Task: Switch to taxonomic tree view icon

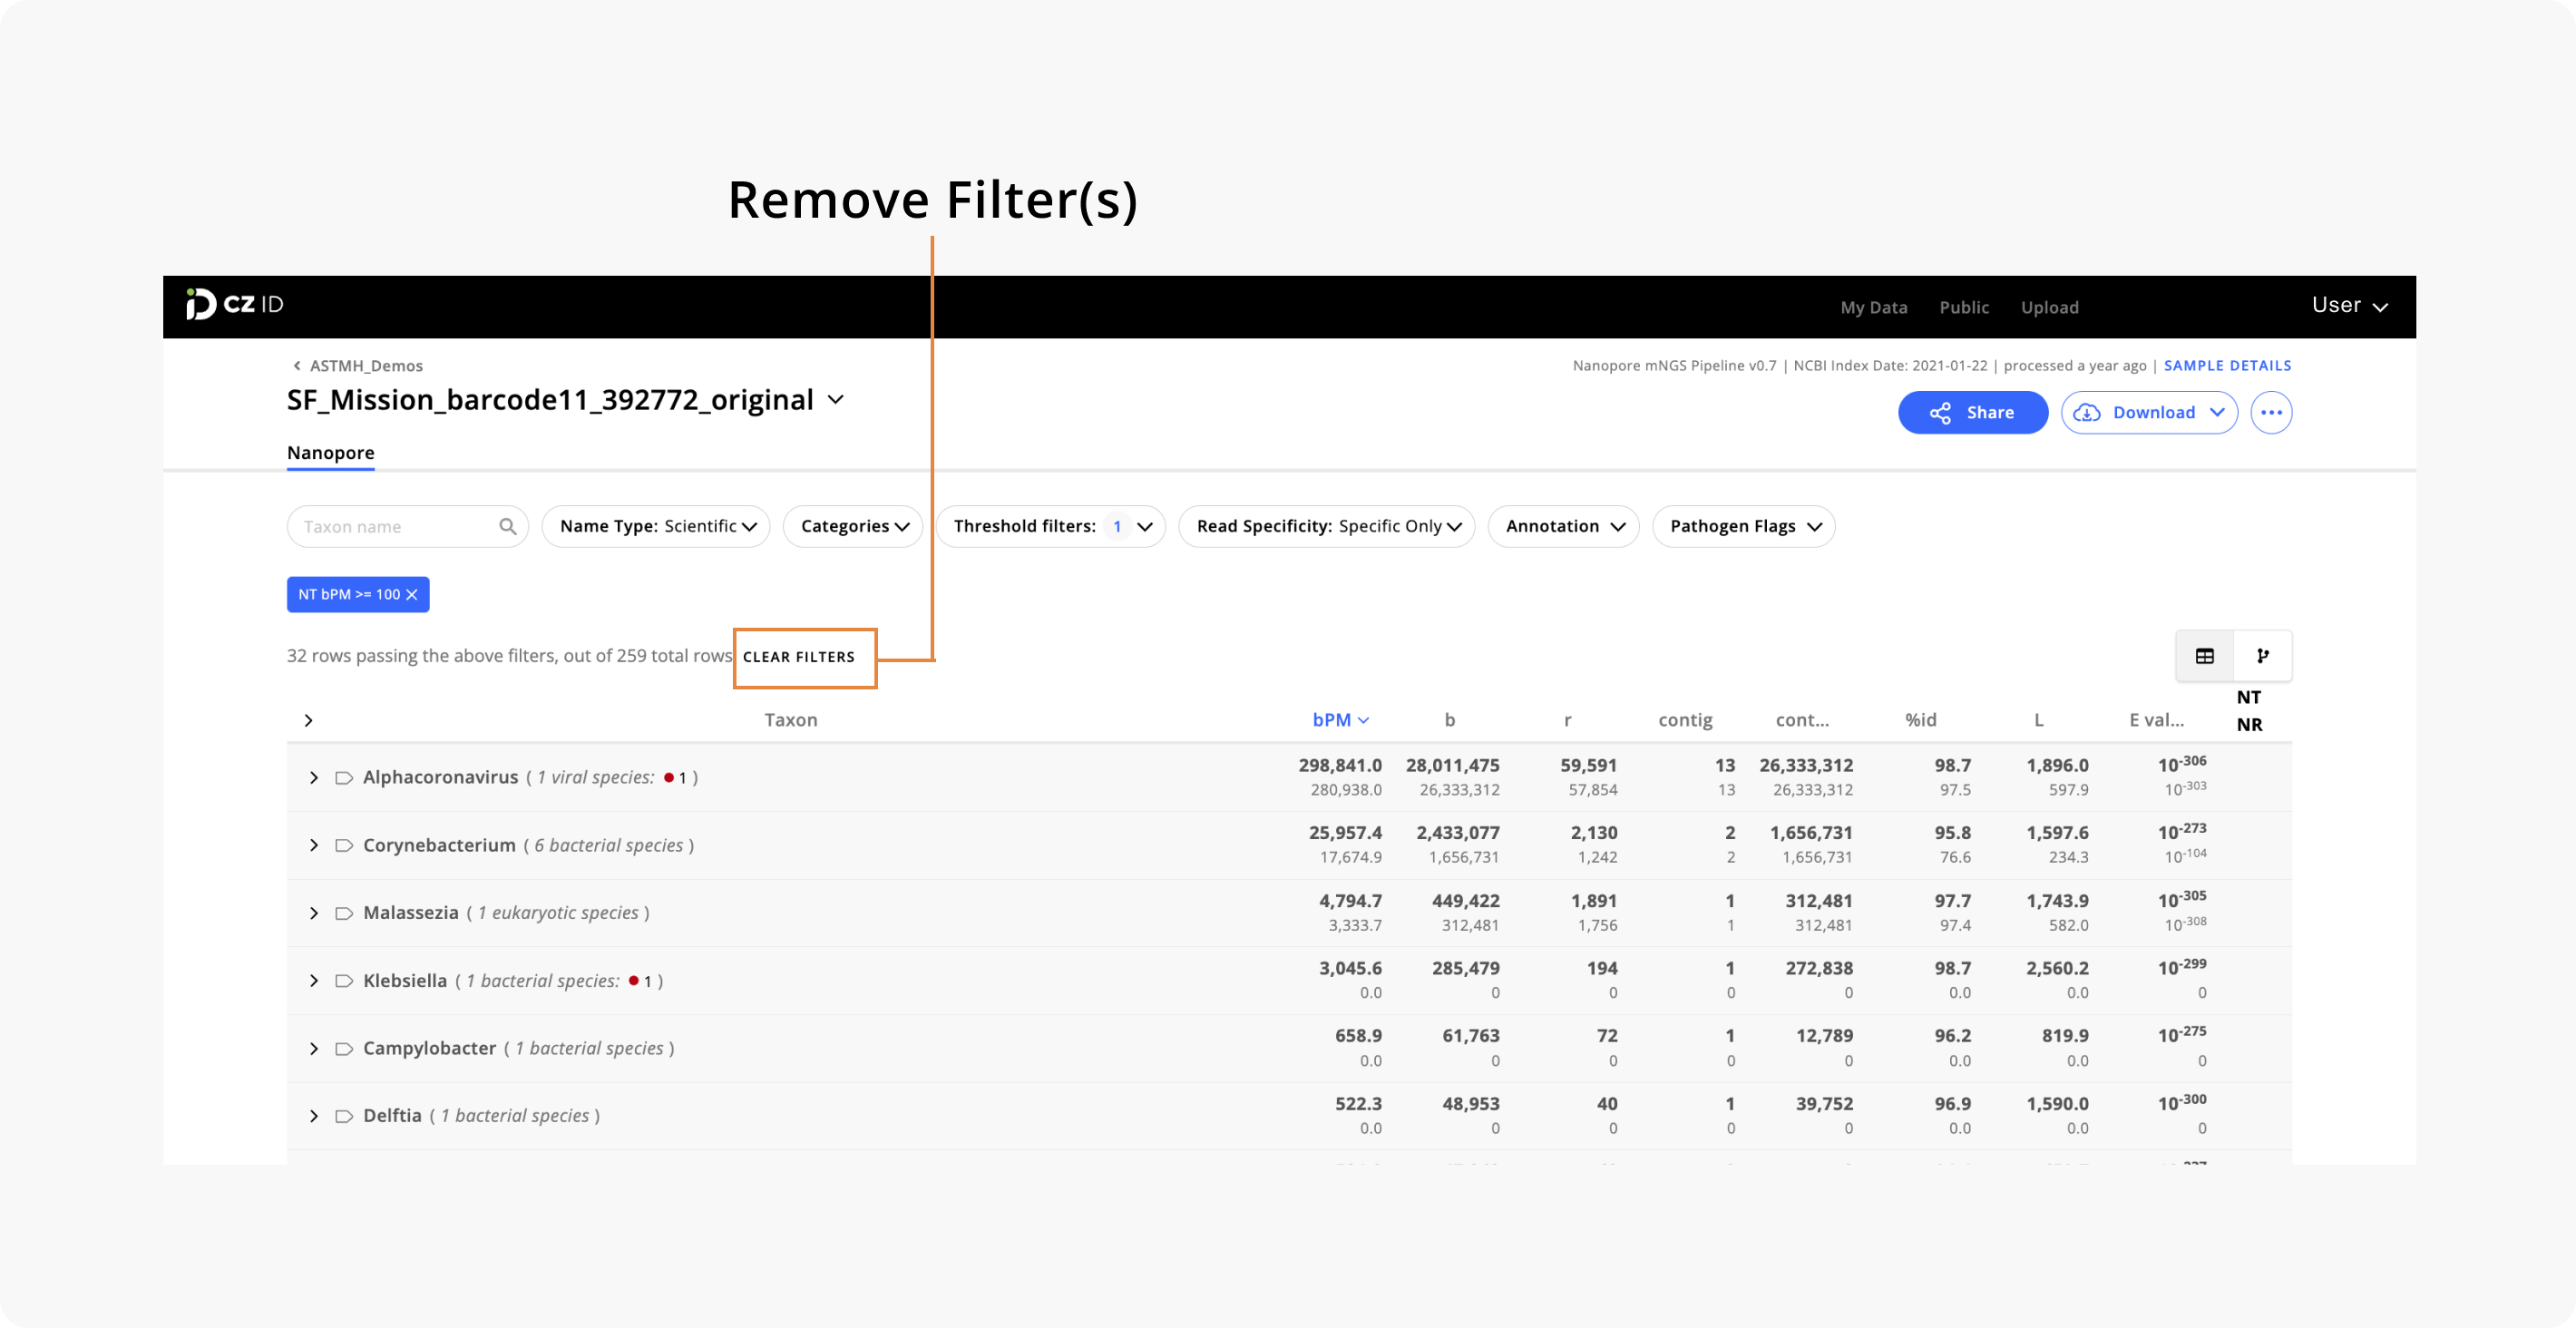Action: click(2263, 656)
